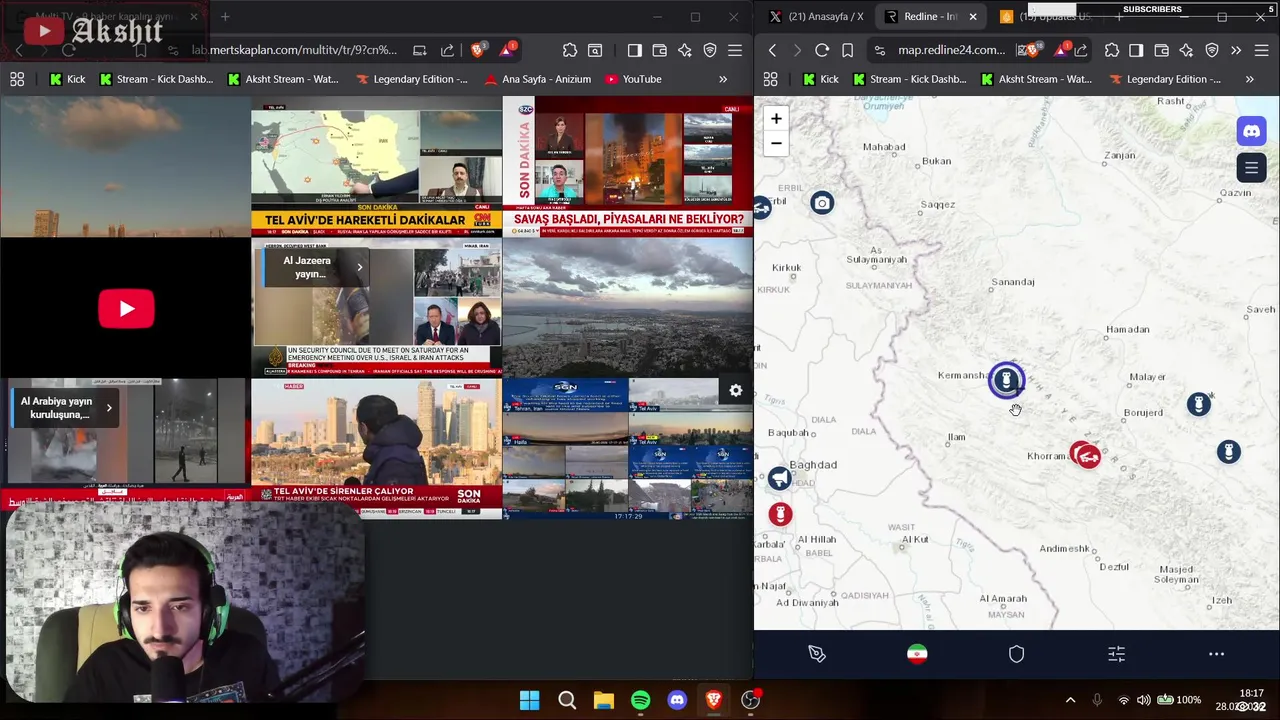
Task: Expand hidden bookmarks in the Redline window
Action: point(1249,79)
